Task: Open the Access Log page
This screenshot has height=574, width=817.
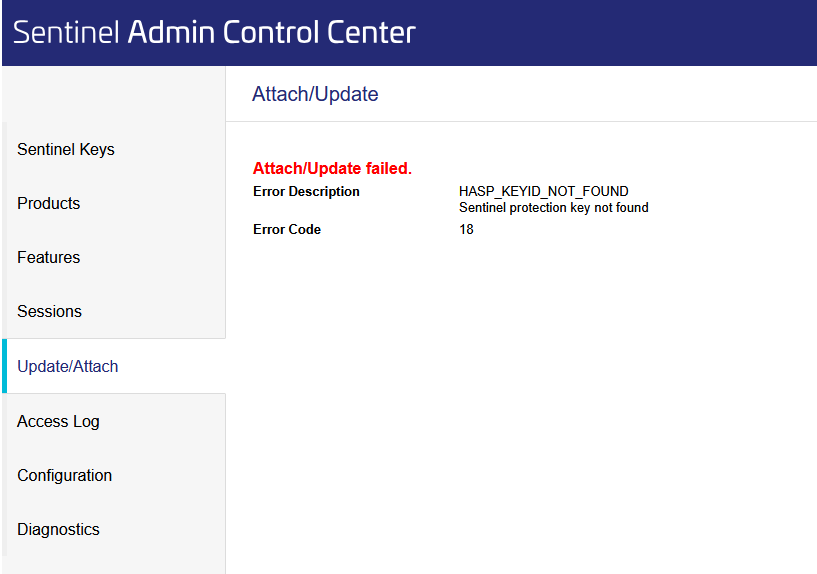Action: 59,422
